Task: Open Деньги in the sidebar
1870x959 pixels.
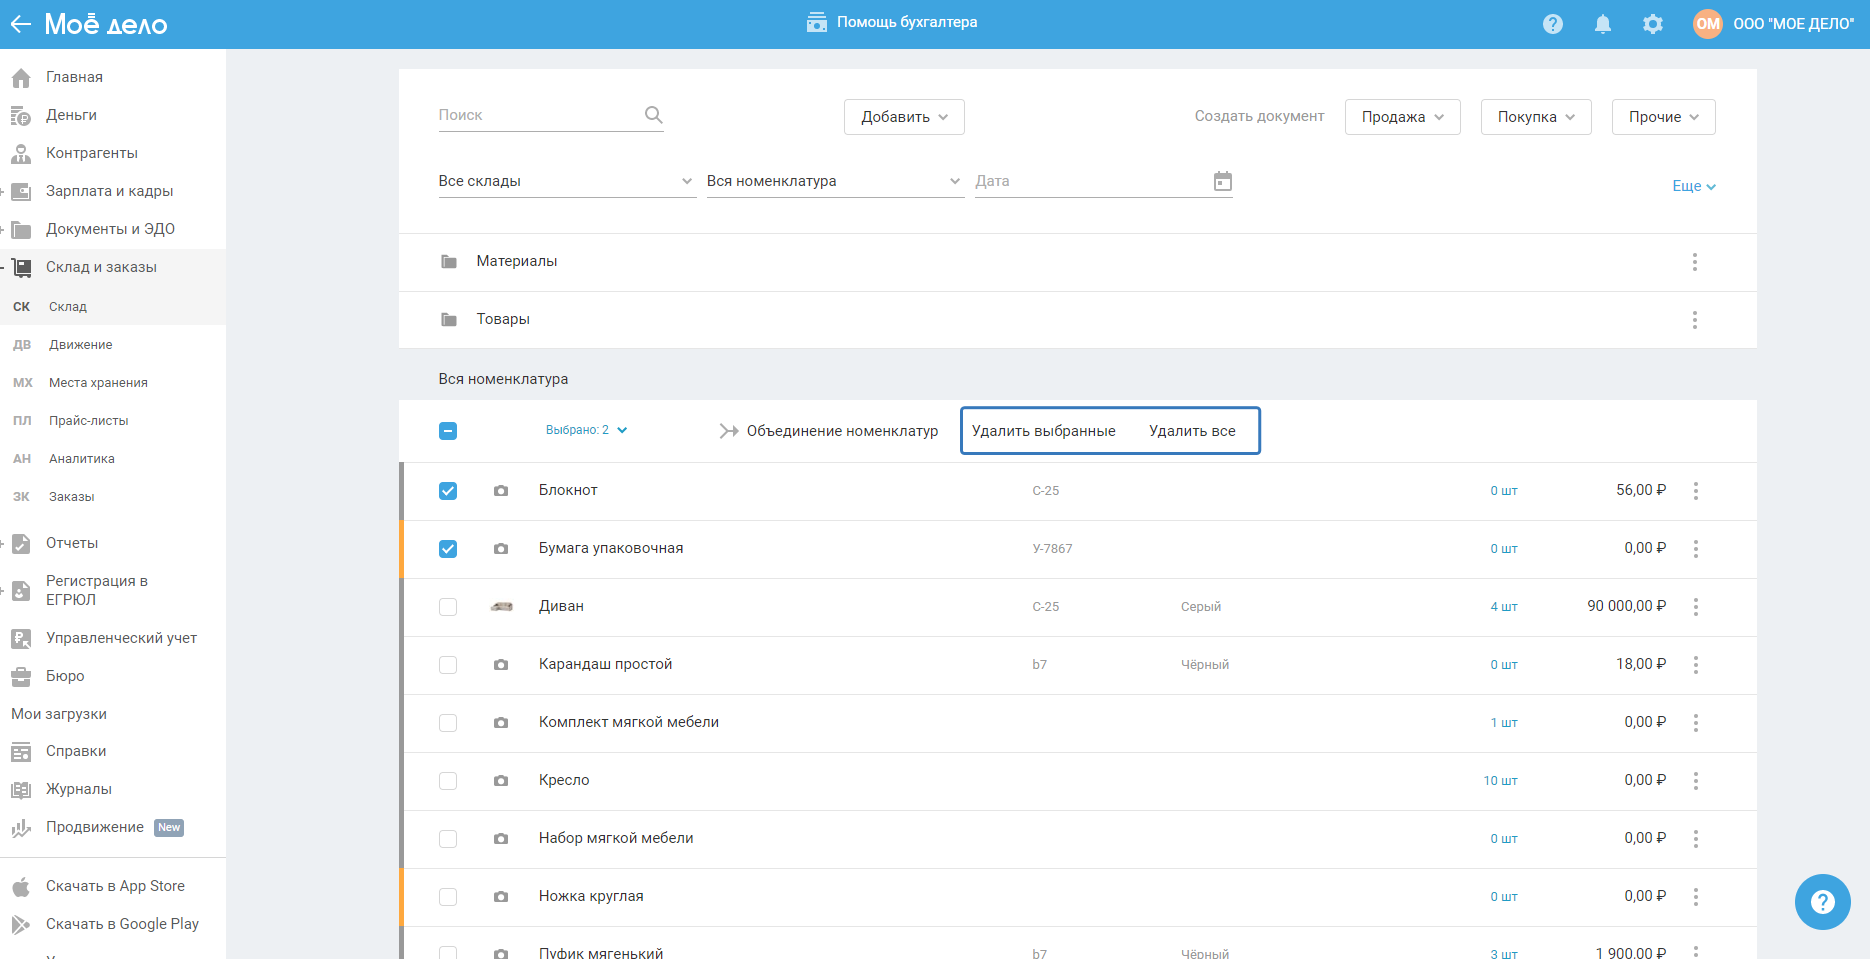Action: [71, 115]
